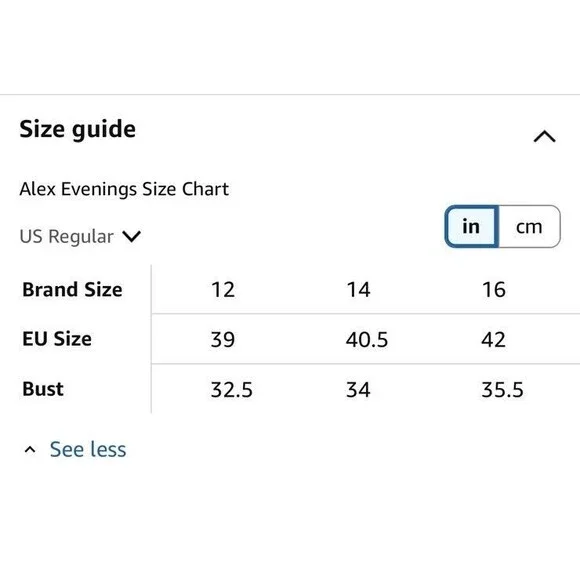Click the EU size 42 cell
580x580 pixels.
pos(493,340)
